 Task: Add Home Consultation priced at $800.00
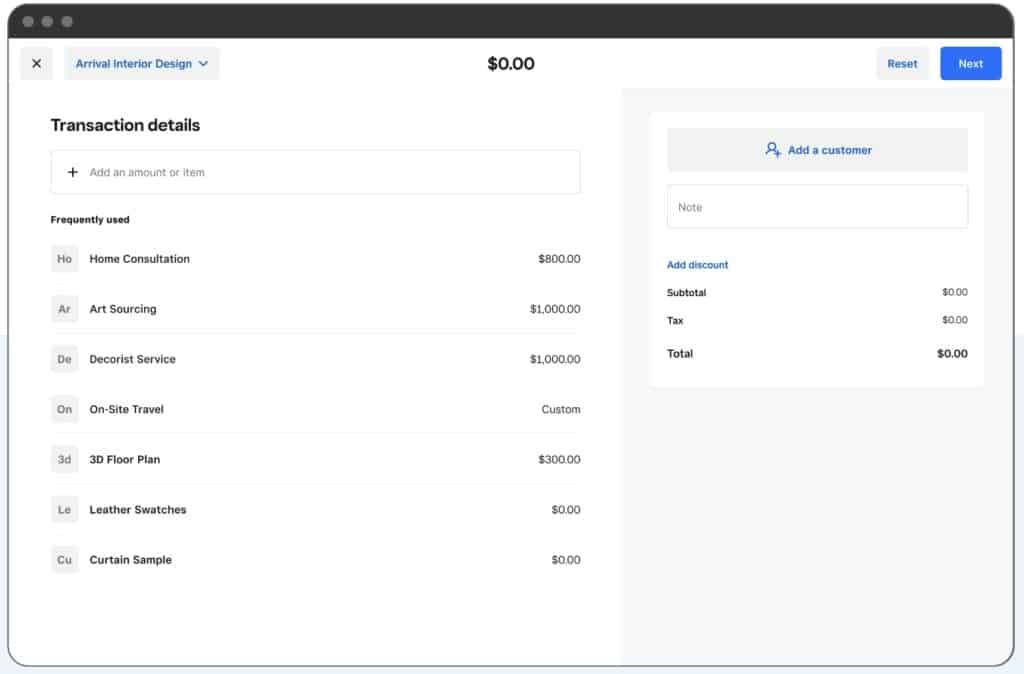[558, 259]
